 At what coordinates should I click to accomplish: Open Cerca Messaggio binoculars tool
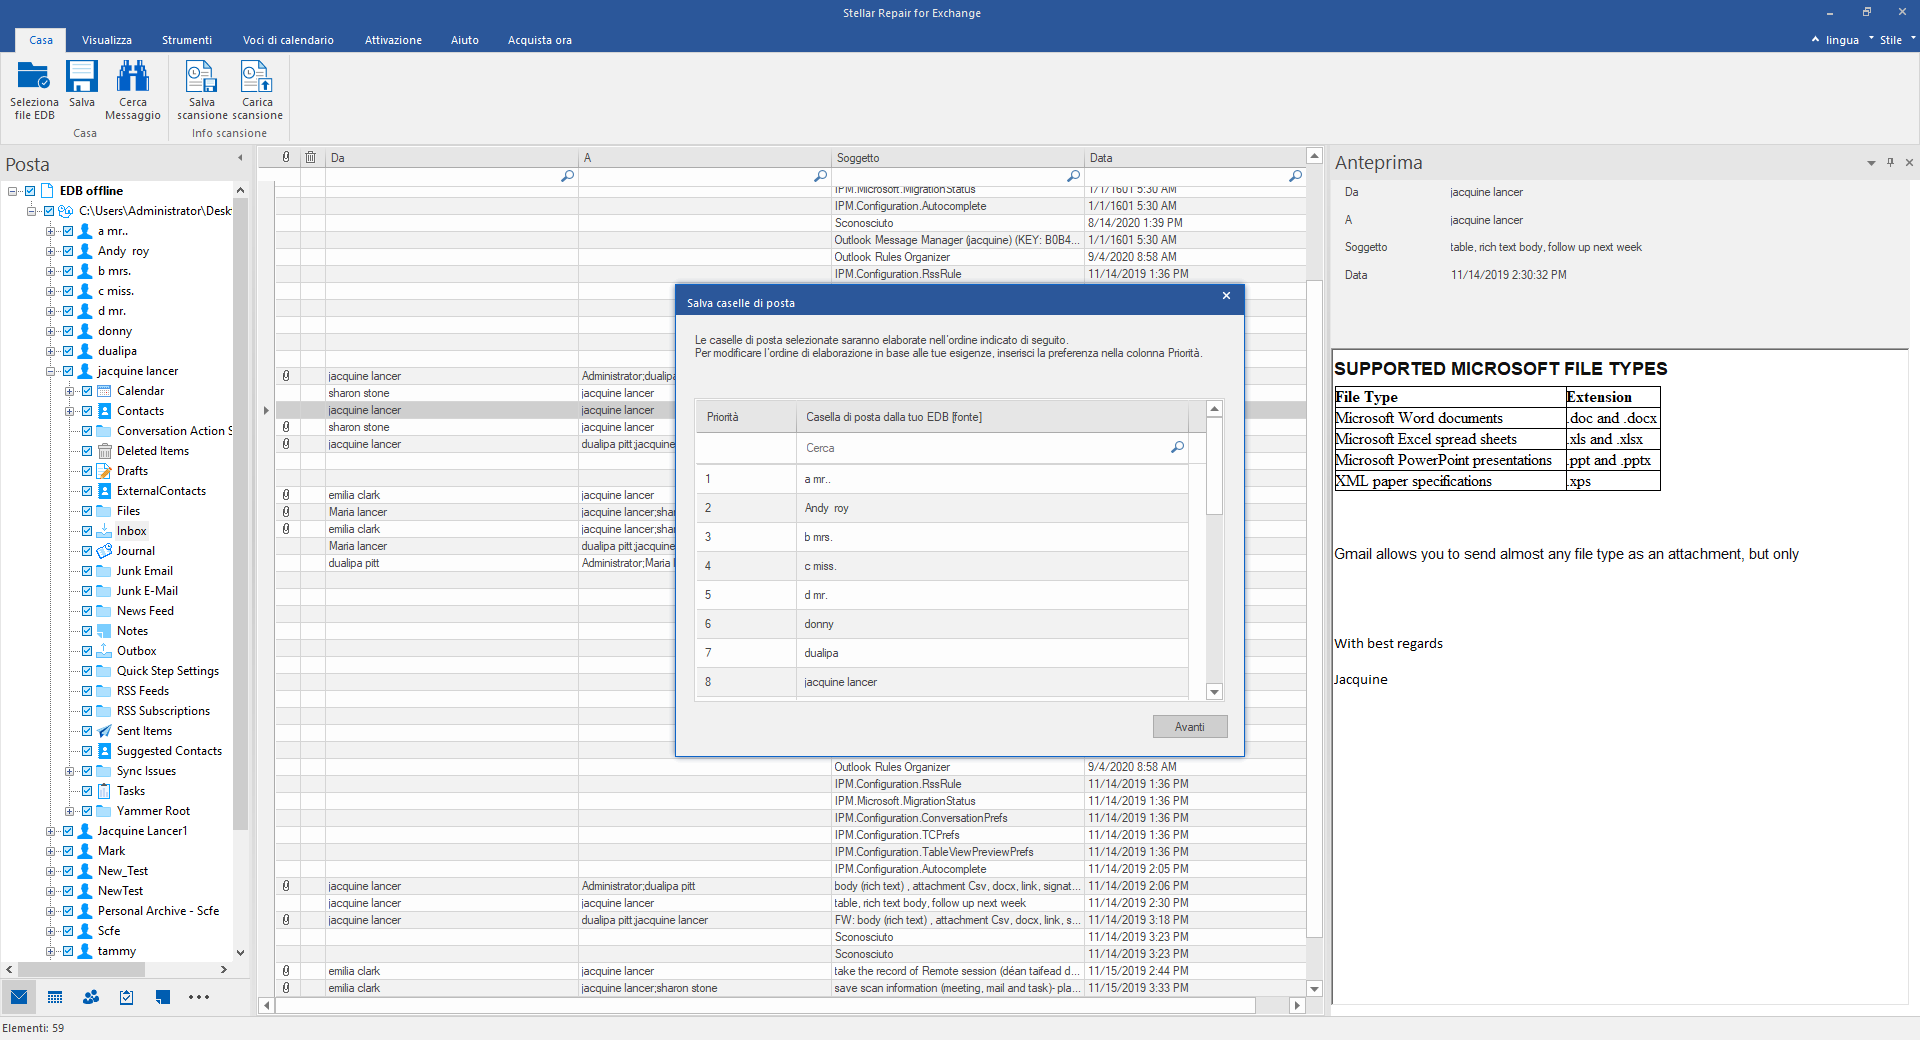coord(132,77)
